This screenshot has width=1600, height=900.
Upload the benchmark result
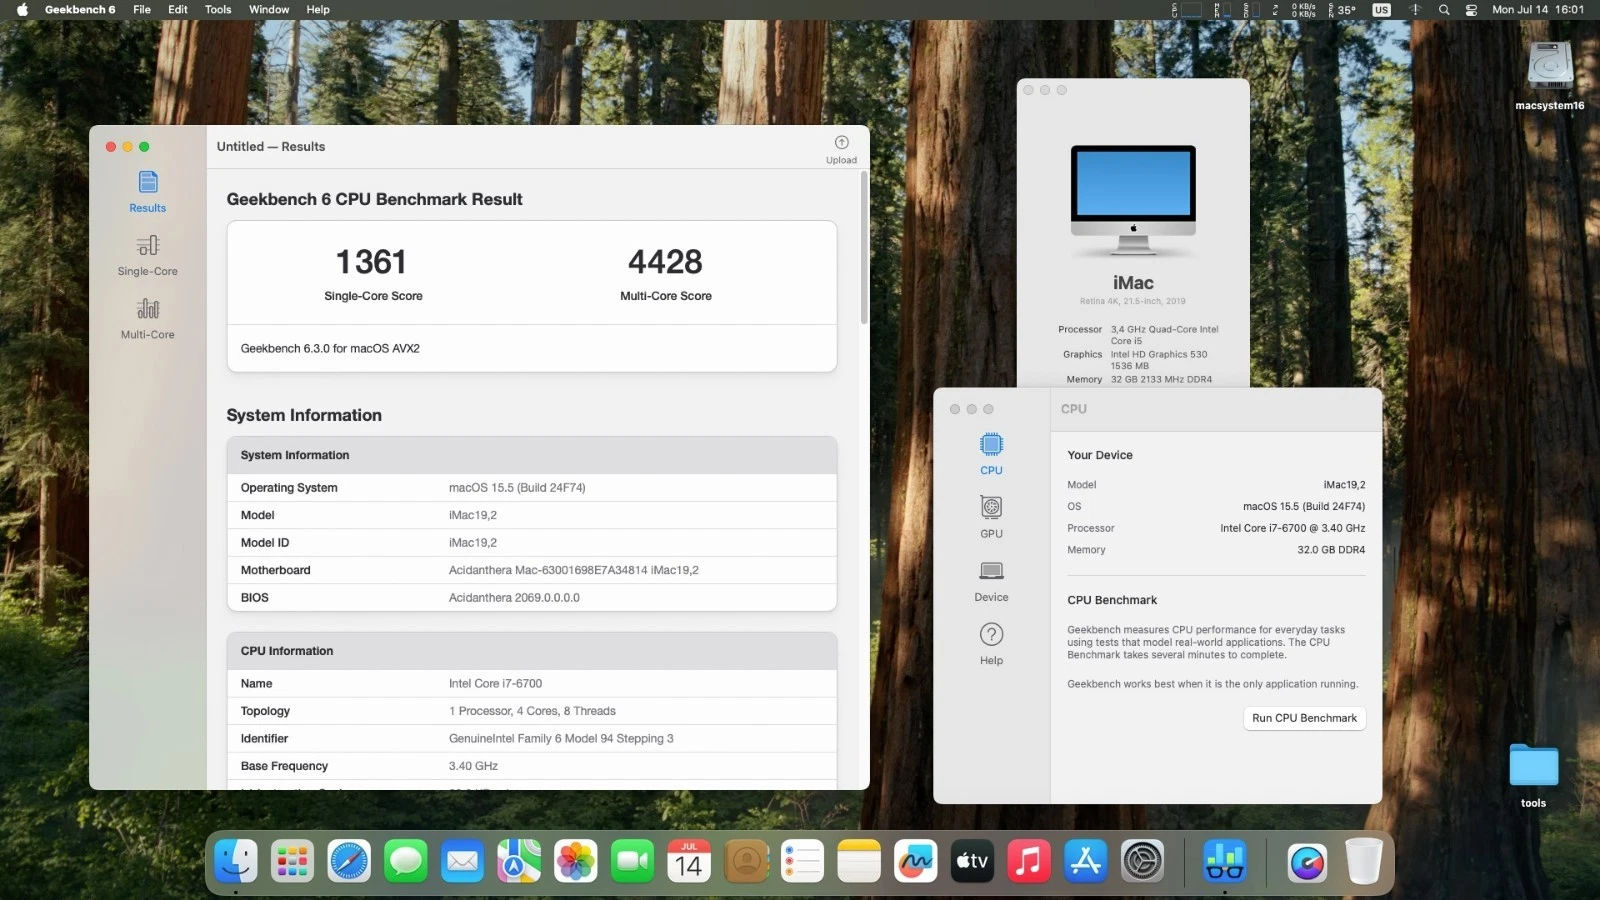841,149
